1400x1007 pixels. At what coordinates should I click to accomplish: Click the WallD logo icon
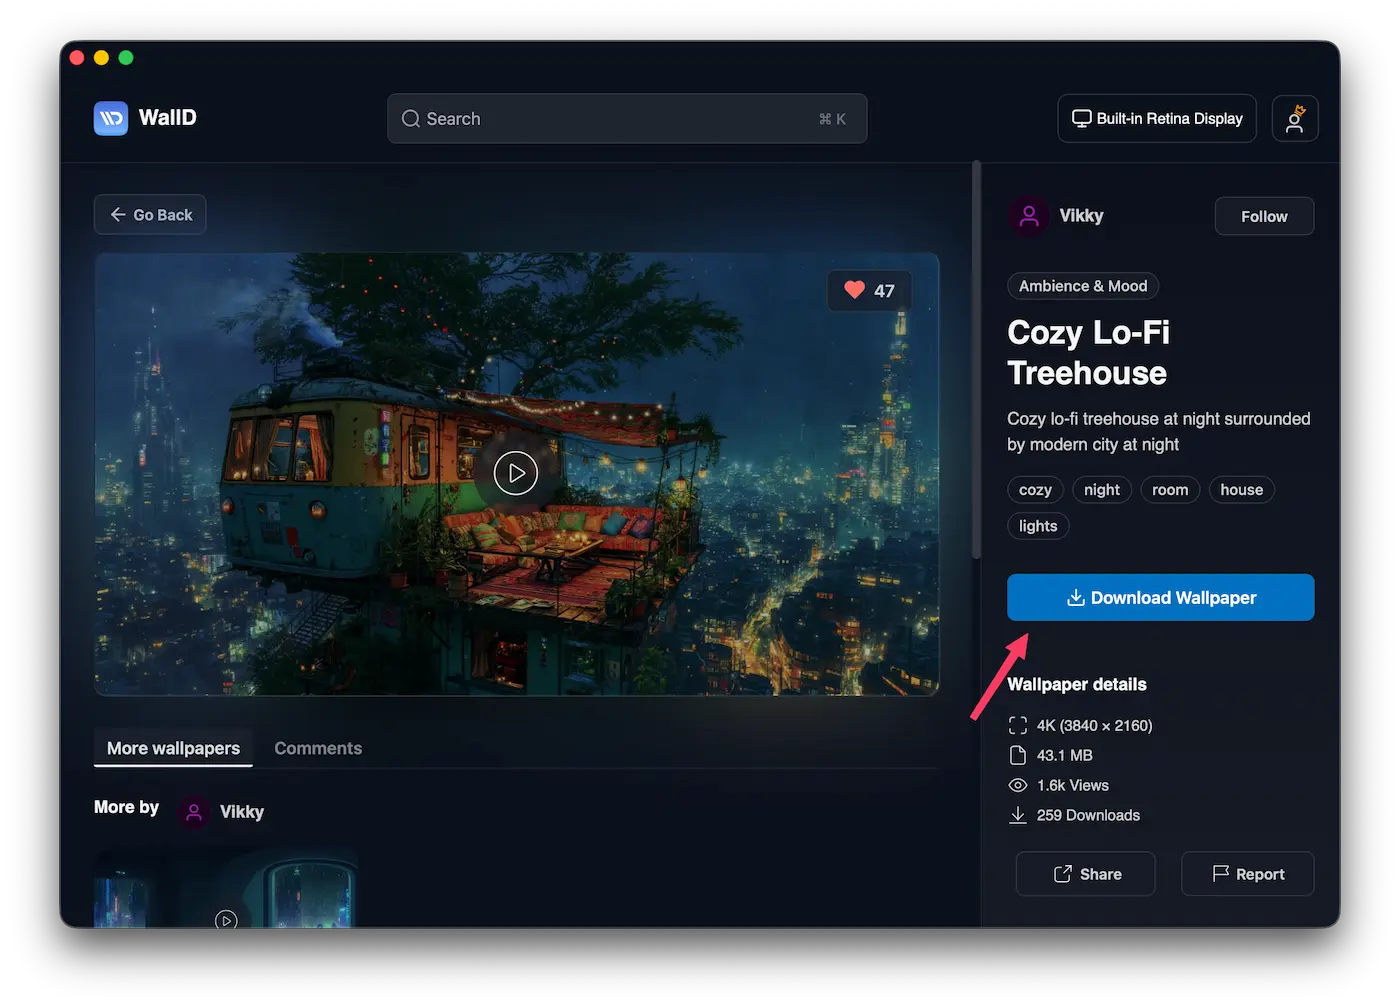[x=111, y=118]
